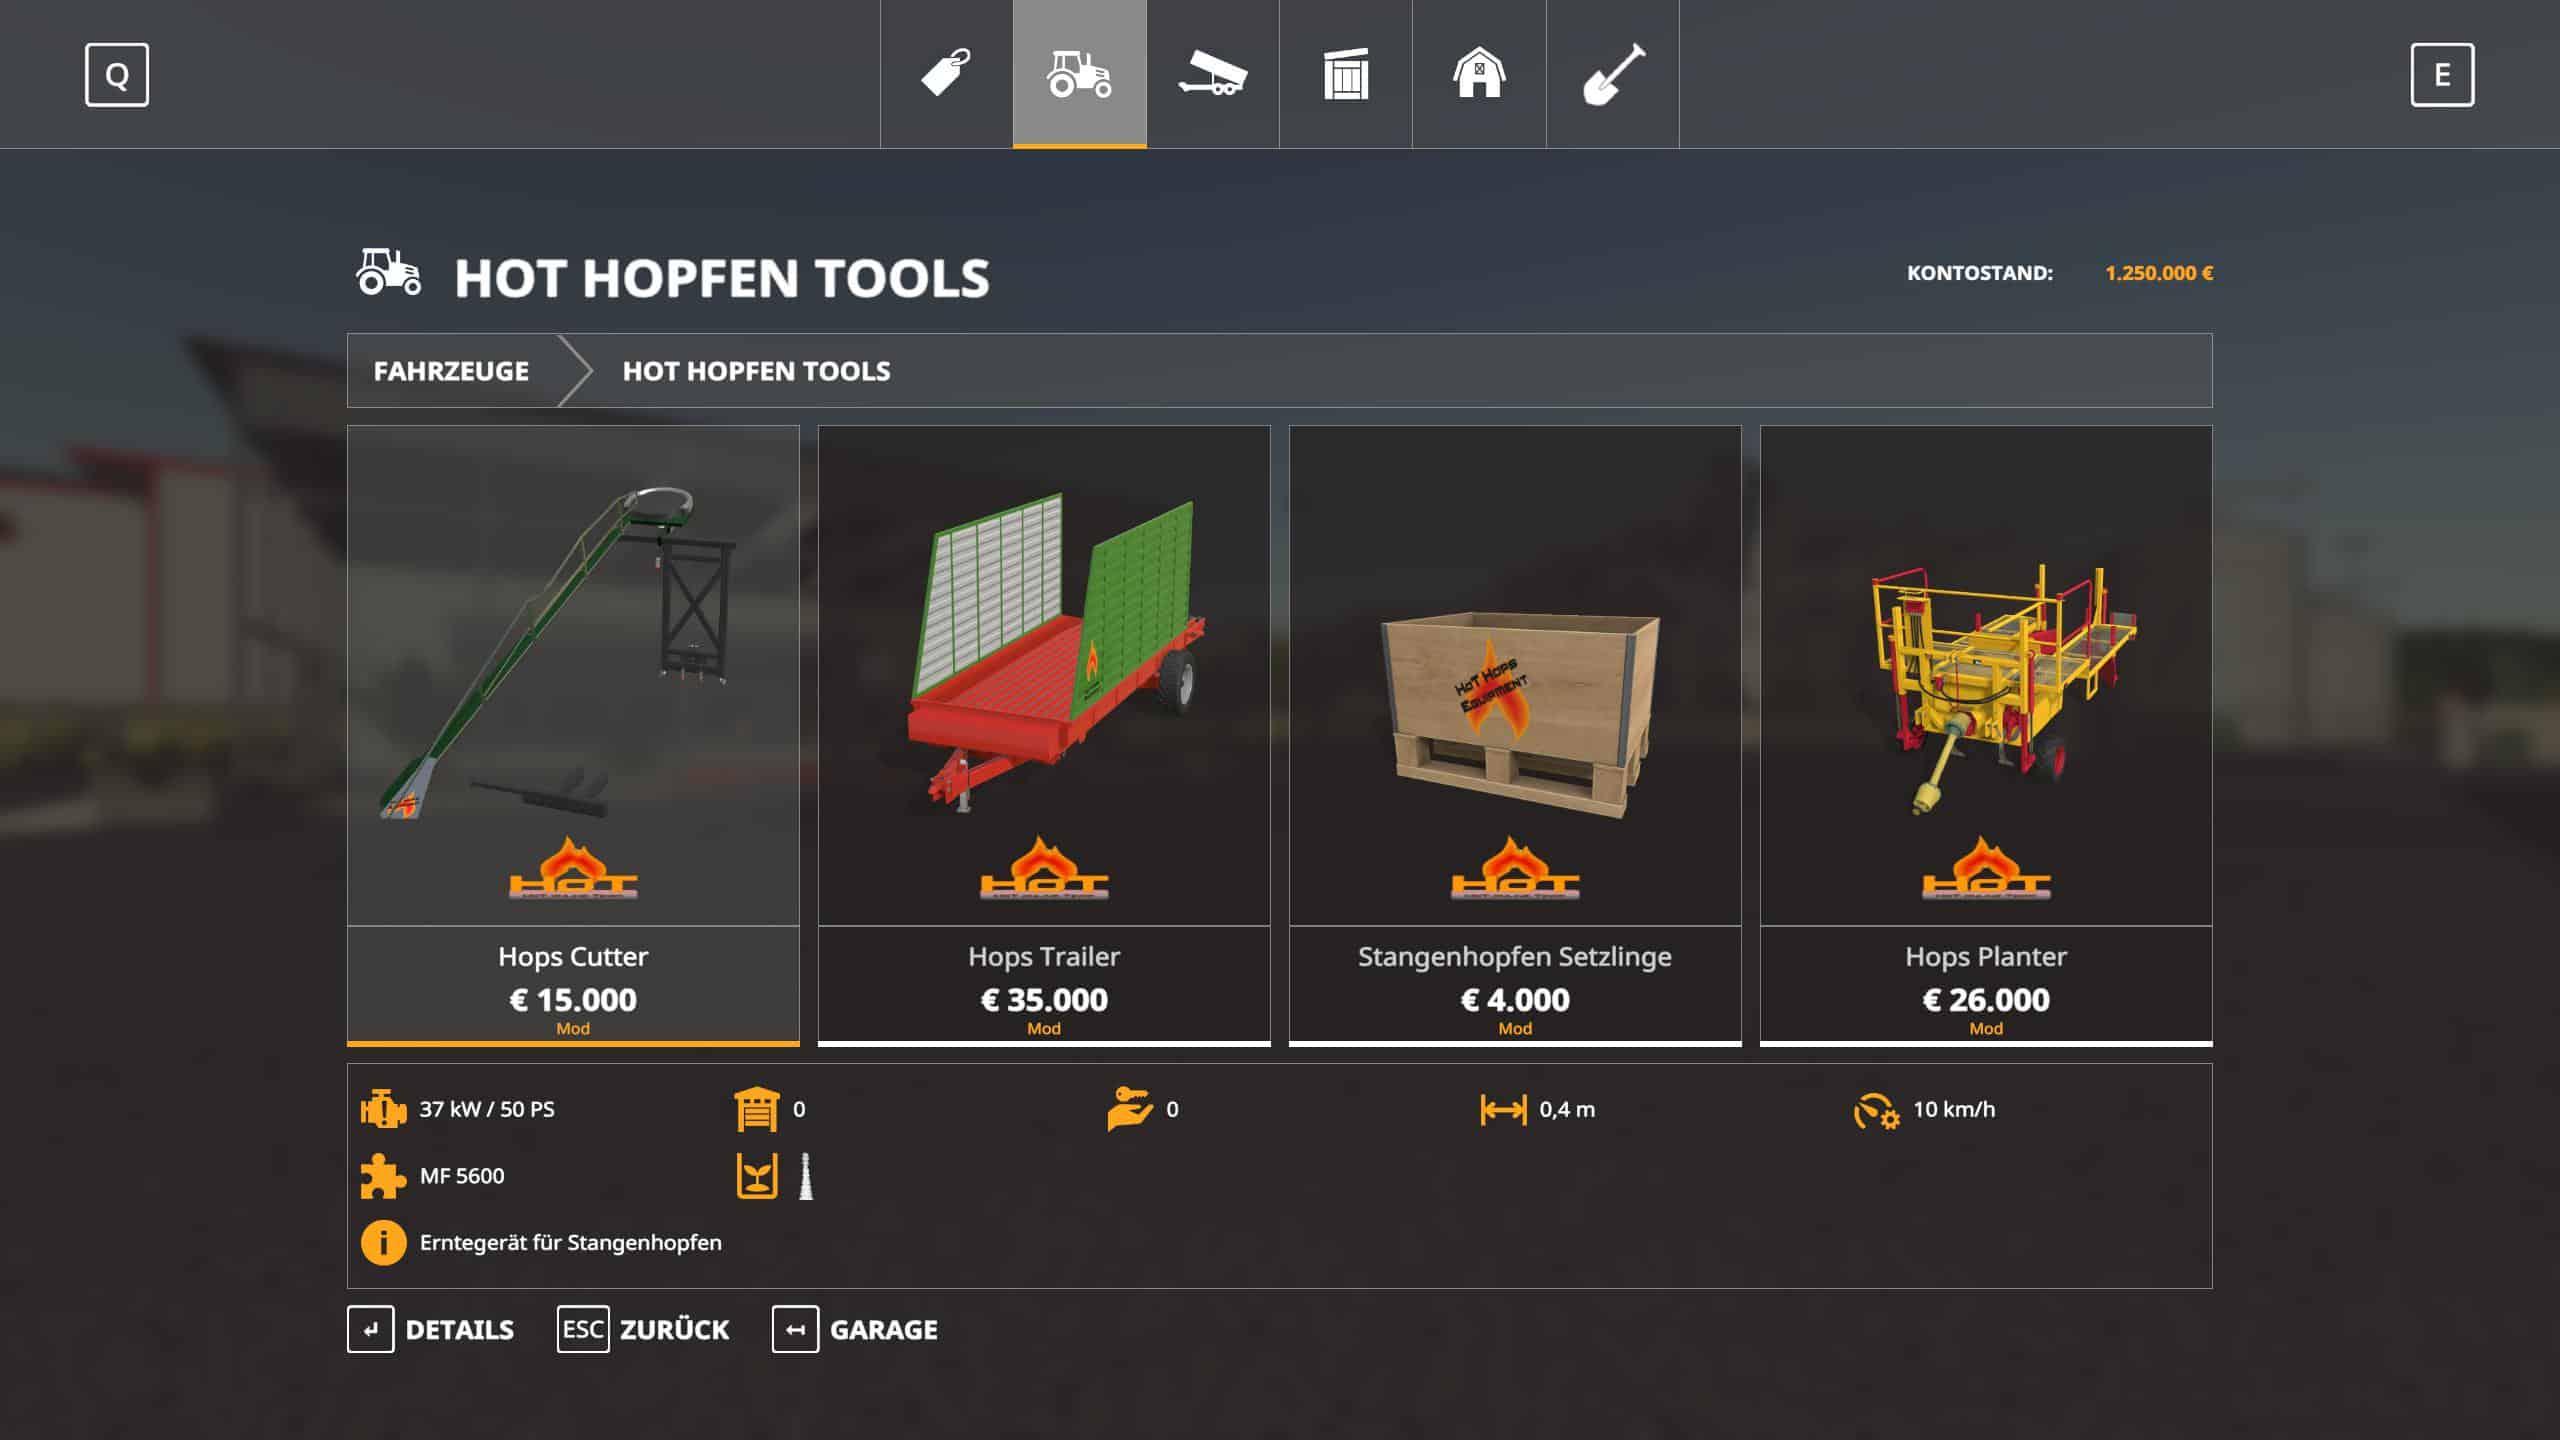Click HOT HOPFEN TOOLS breadcrumb
This screenshot has width=2560, height=1440.
point(756,371)
